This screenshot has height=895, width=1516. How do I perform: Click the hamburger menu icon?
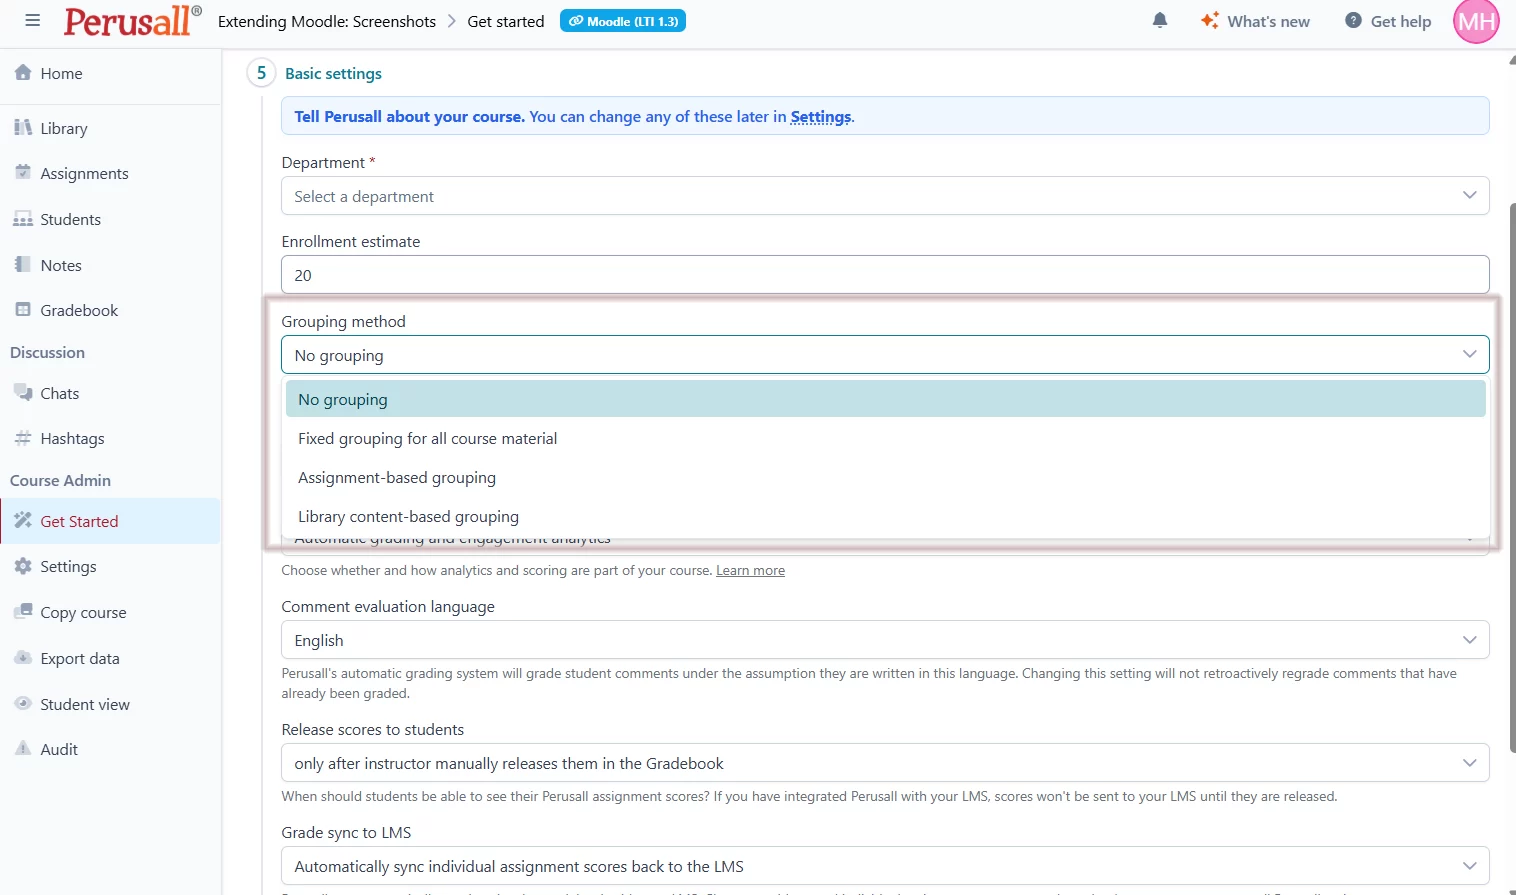click(x=32, y=21)
